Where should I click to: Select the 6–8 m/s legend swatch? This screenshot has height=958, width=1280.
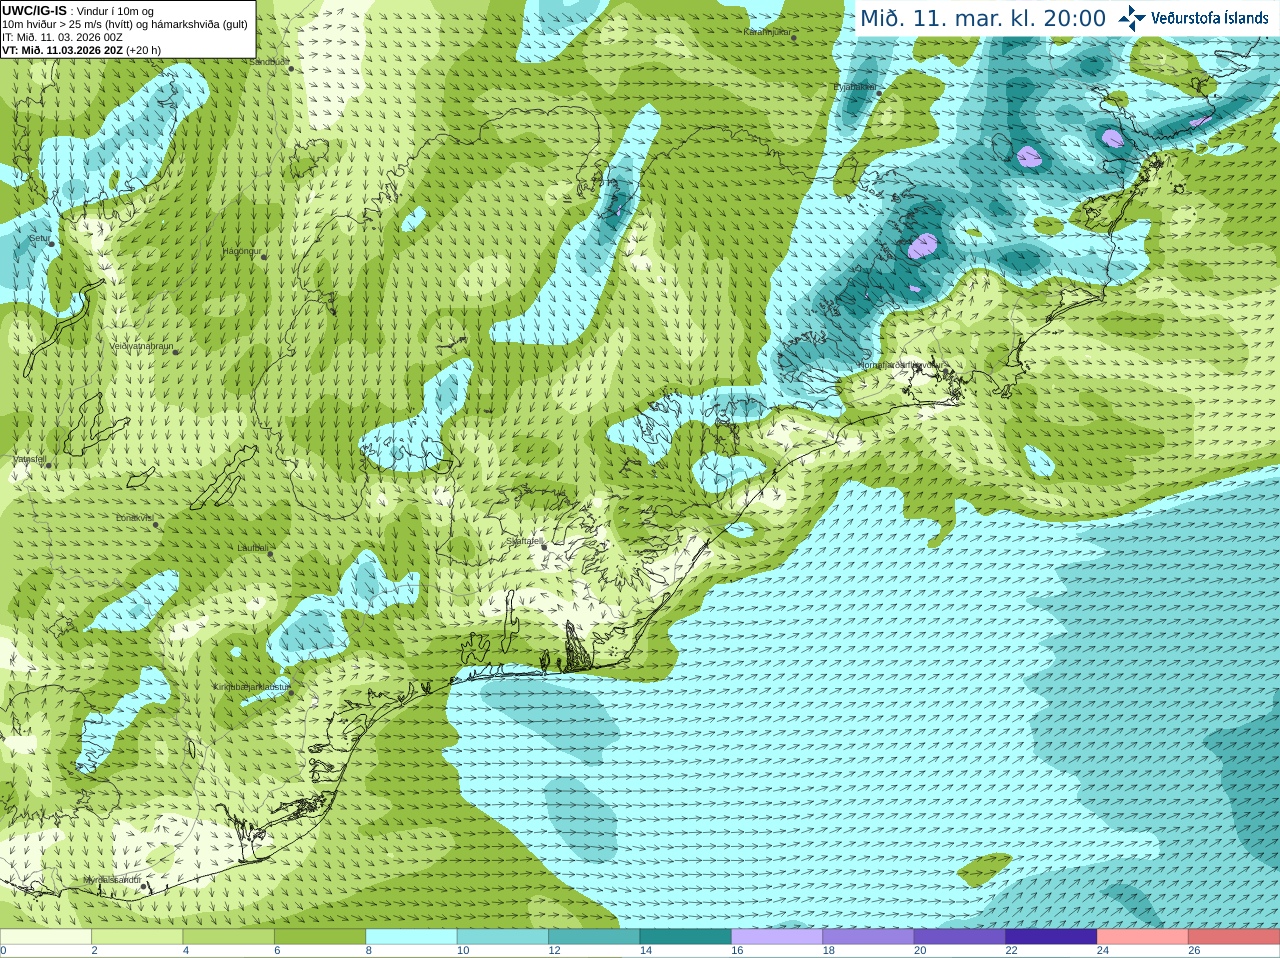click(320, 937)
